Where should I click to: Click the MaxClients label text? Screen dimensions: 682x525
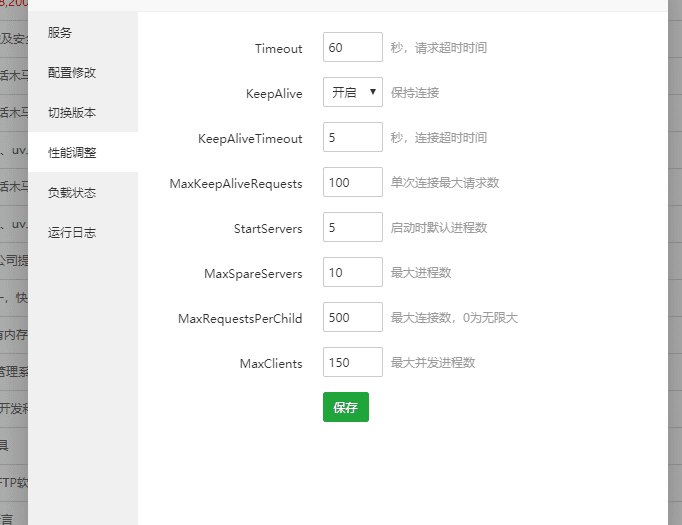click(271, 363)
